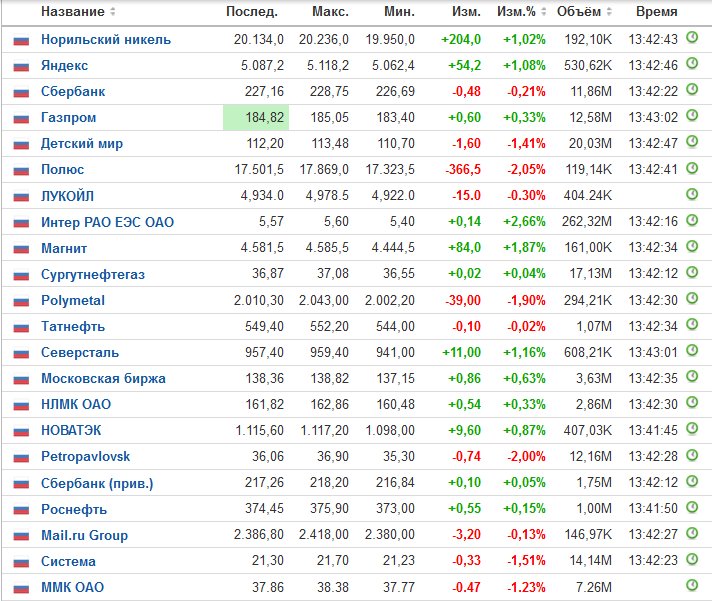
Task: Open Татнефть stock link
Action: coord(73,326)
